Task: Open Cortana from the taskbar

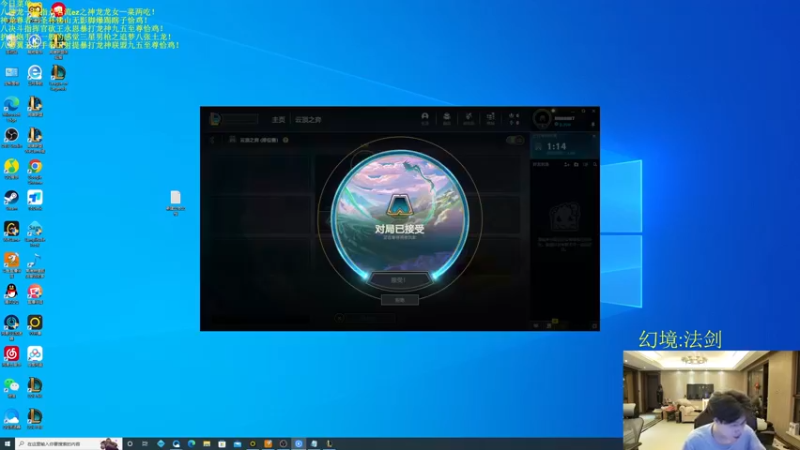Action: click(130, 444)
